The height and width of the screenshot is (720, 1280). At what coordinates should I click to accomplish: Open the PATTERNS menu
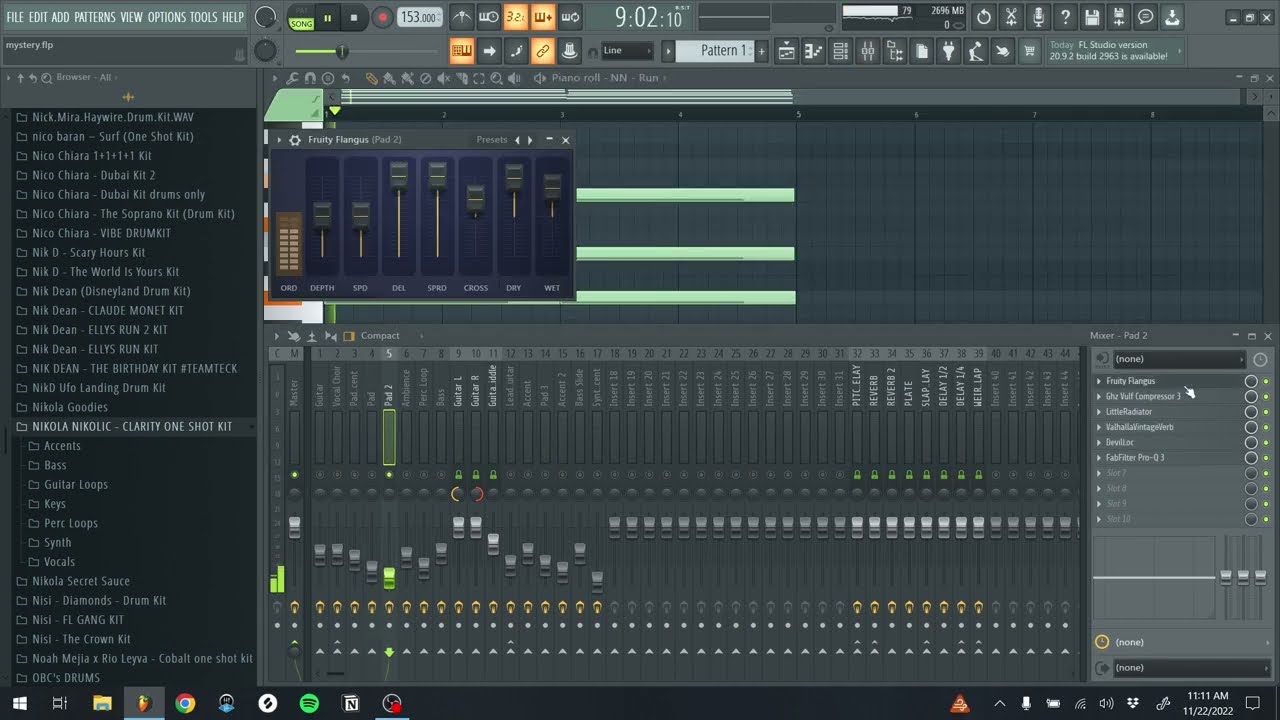coord(95,17)
